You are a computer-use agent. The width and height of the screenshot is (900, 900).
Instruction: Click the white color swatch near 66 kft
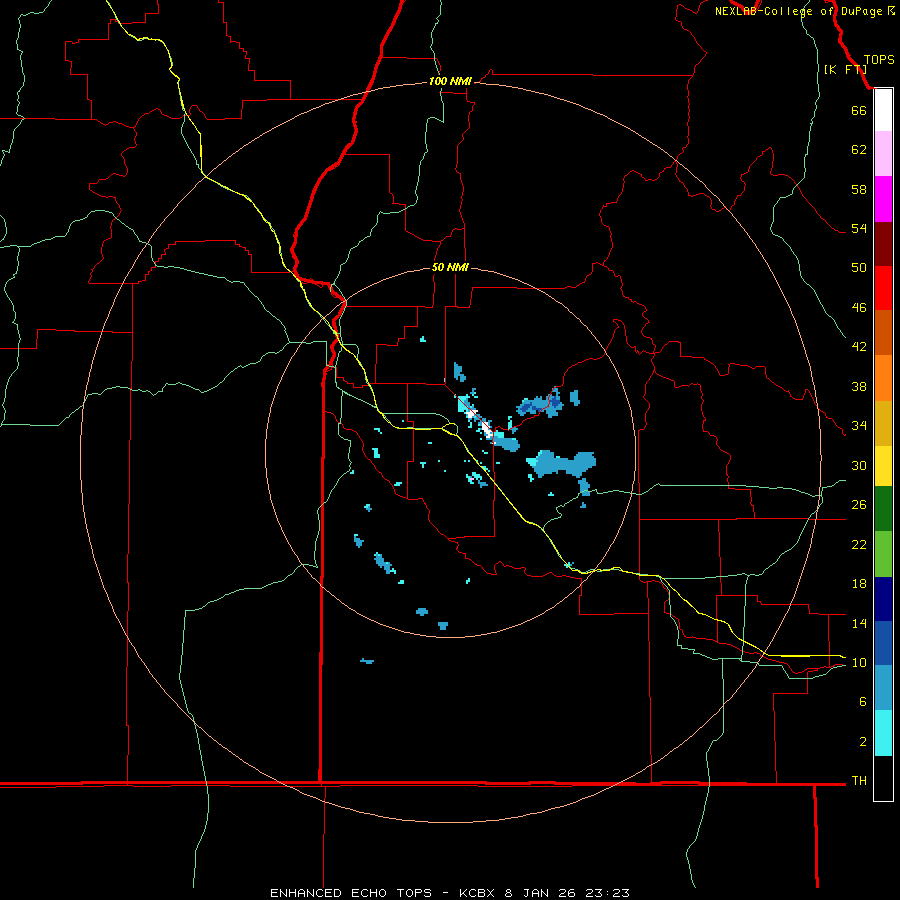(x=883, y=110)
